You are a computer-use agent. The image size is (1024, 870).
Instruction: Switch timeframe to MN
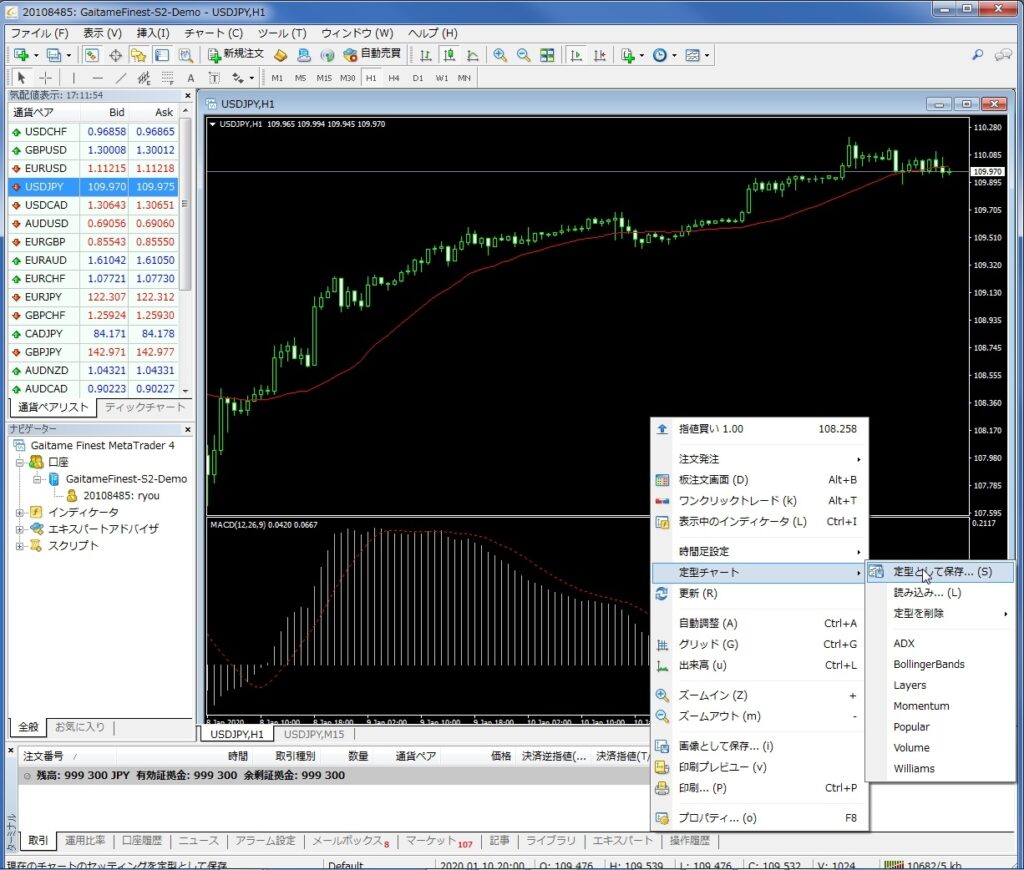464,78
